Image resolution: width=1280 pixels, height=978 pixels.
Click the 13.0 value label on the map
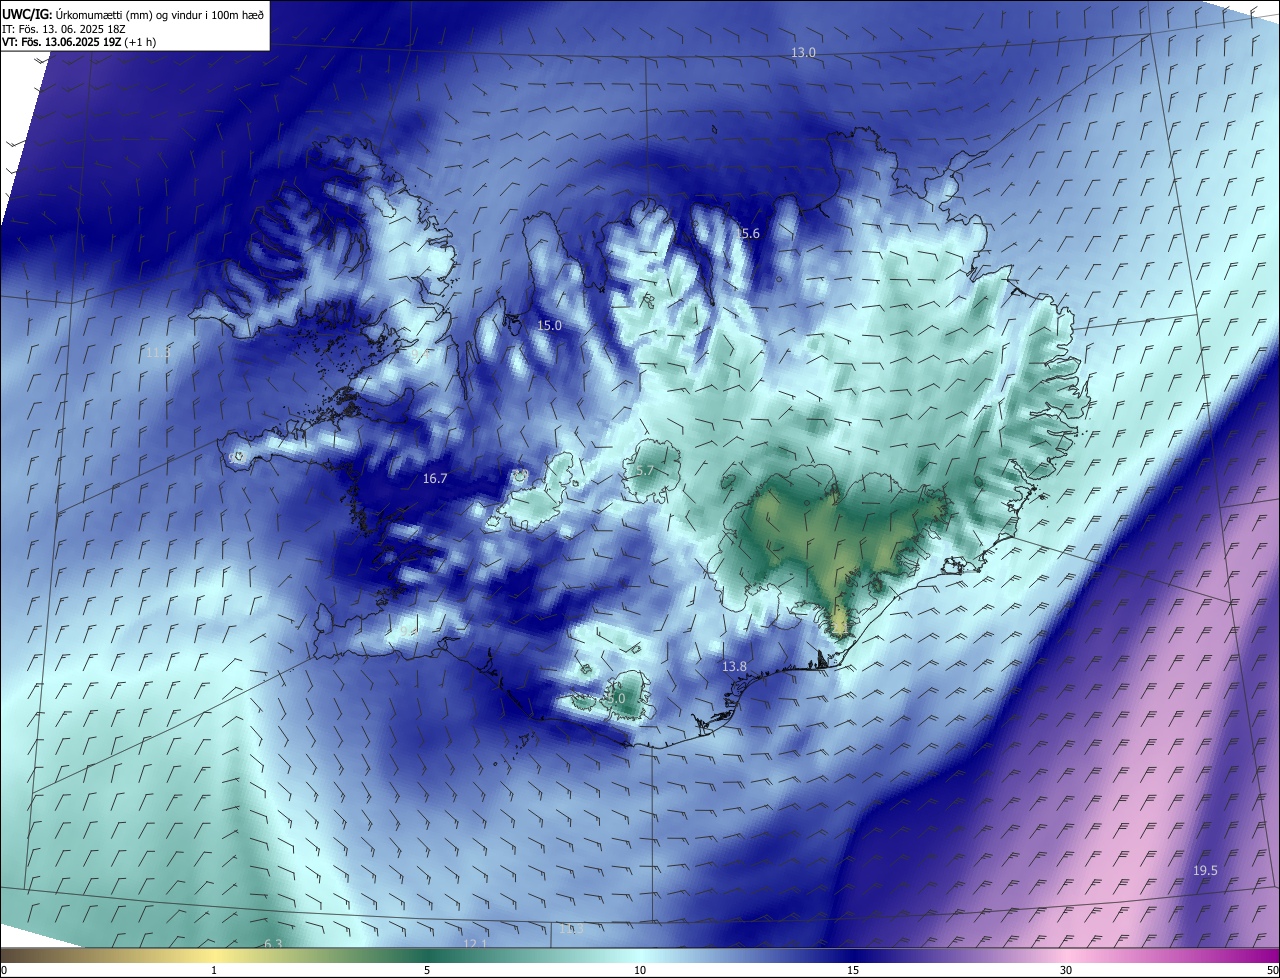pyautogui.click(x=804, y=52)
